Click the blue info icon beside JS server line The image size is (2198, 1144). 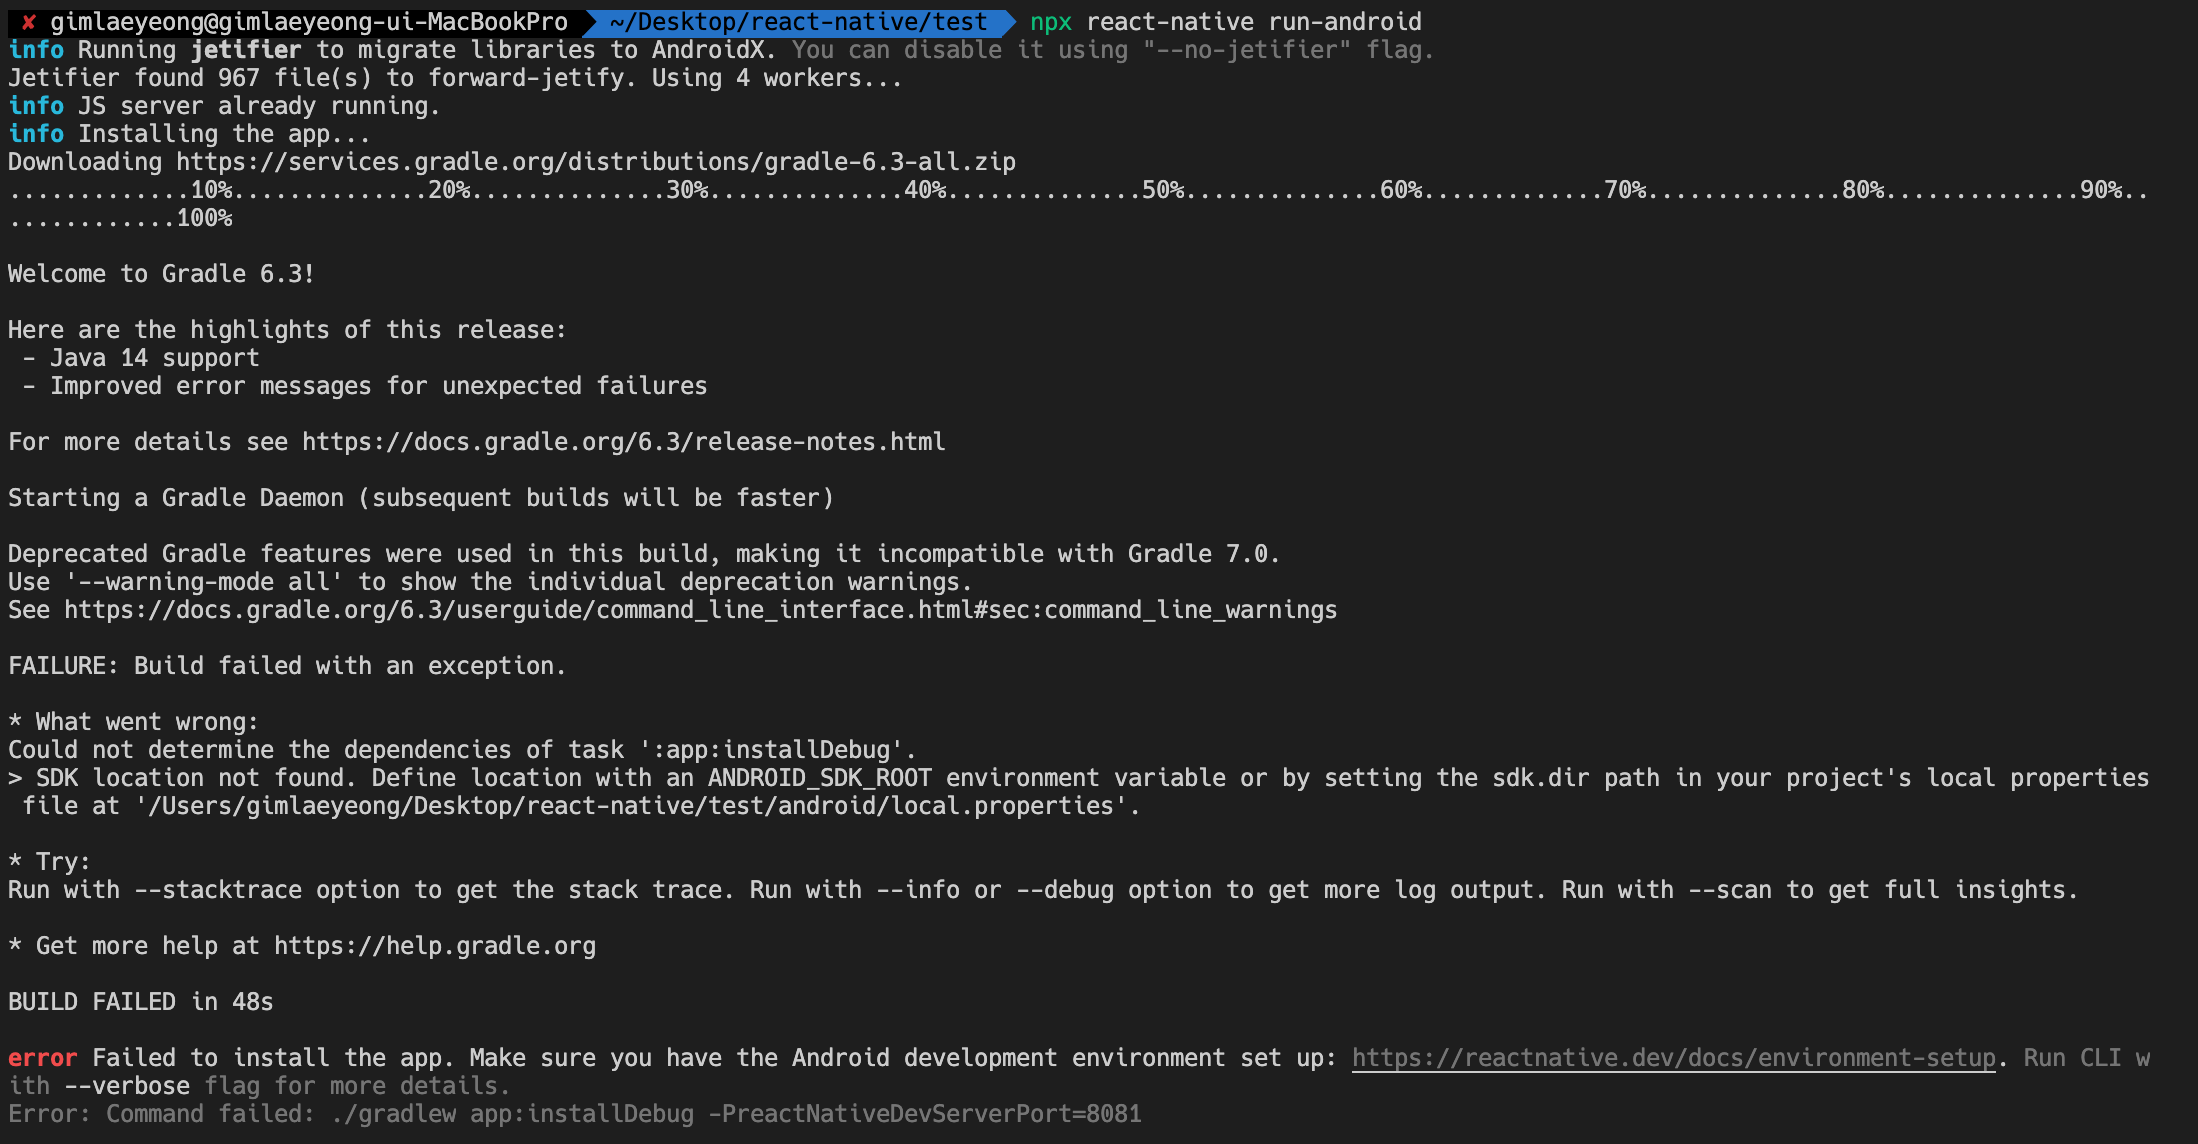tap(35, 105)
